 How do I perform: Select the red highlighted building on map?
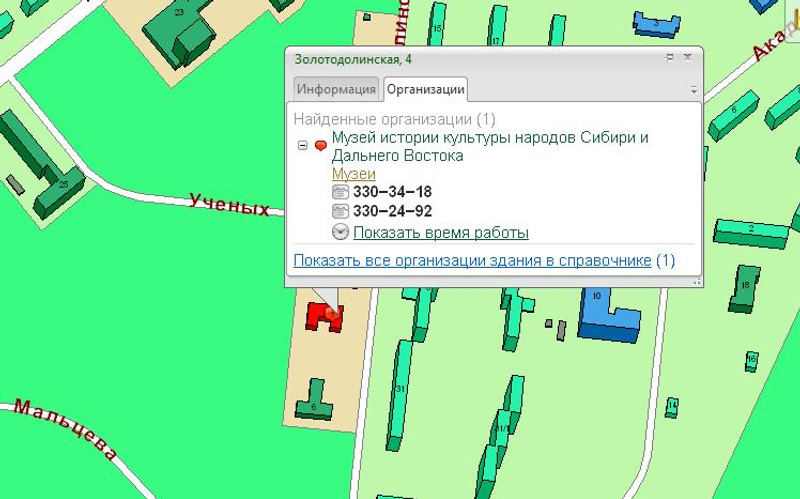324,317
